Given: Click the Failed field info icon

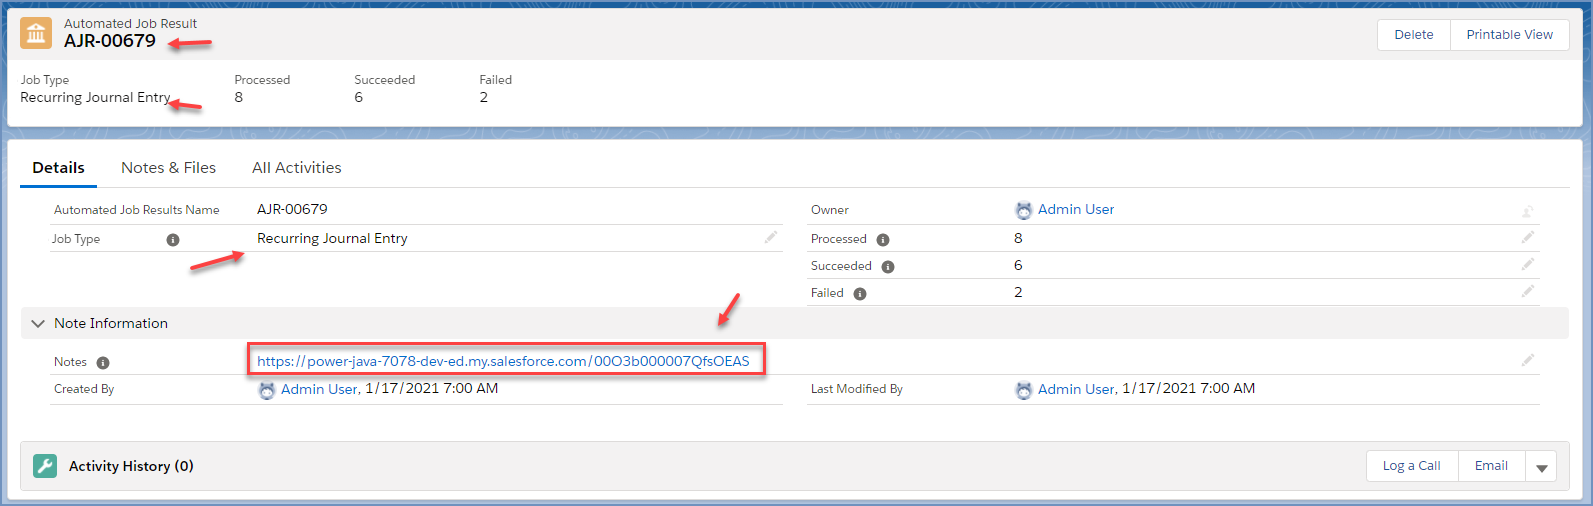Looking at the screenshot, I should tap(860, 294).
